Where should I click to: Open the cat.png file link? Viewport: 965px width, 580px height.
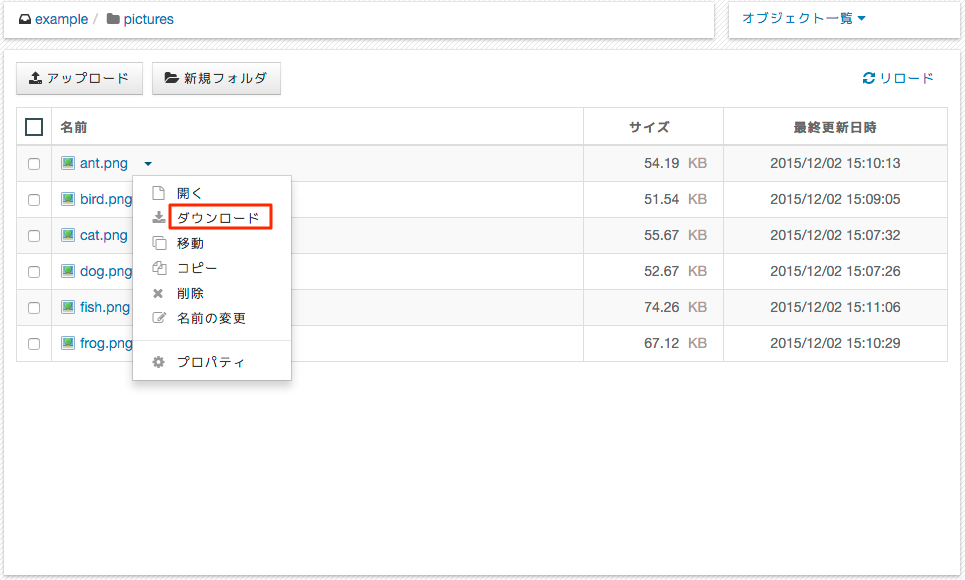[104, 235]
